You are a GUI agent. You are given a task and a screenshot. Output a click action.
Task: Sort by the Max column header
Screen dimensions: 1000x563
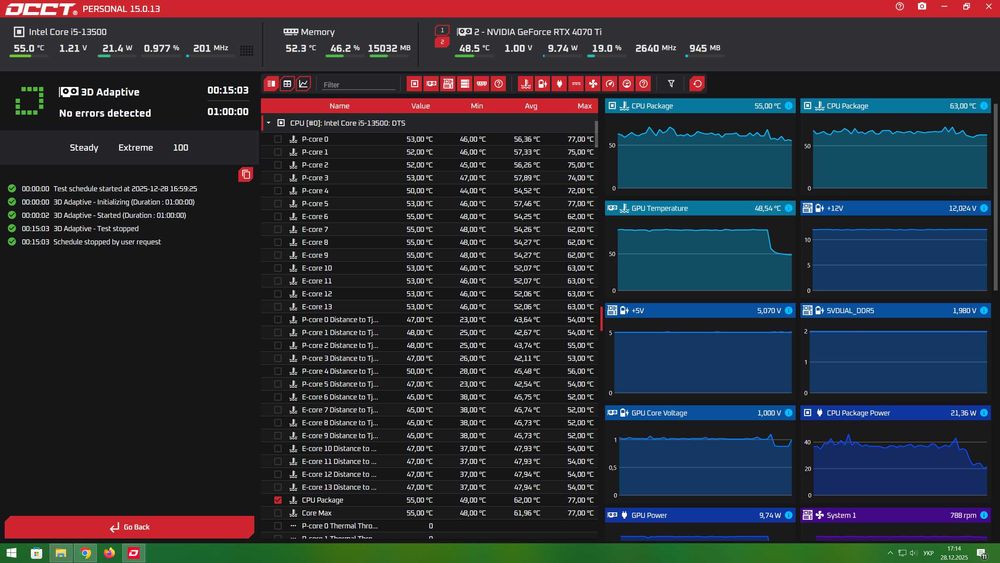tap(584, 106)
